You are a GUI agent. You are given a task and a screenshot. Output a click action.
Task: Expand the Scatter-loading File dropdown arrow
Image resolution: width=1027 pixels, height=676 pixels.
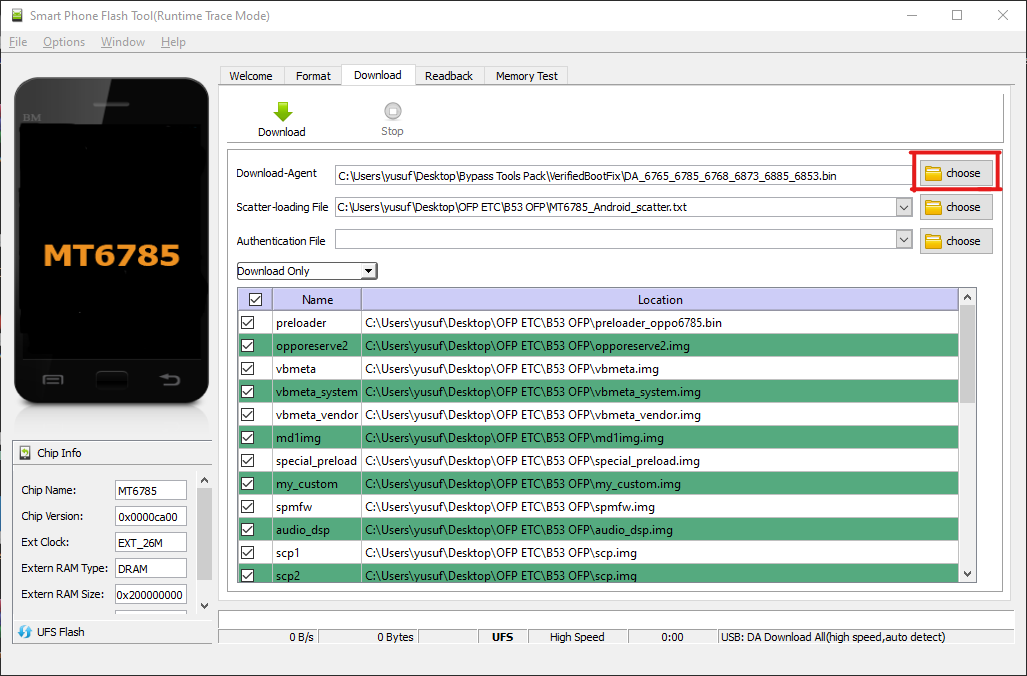904,208
